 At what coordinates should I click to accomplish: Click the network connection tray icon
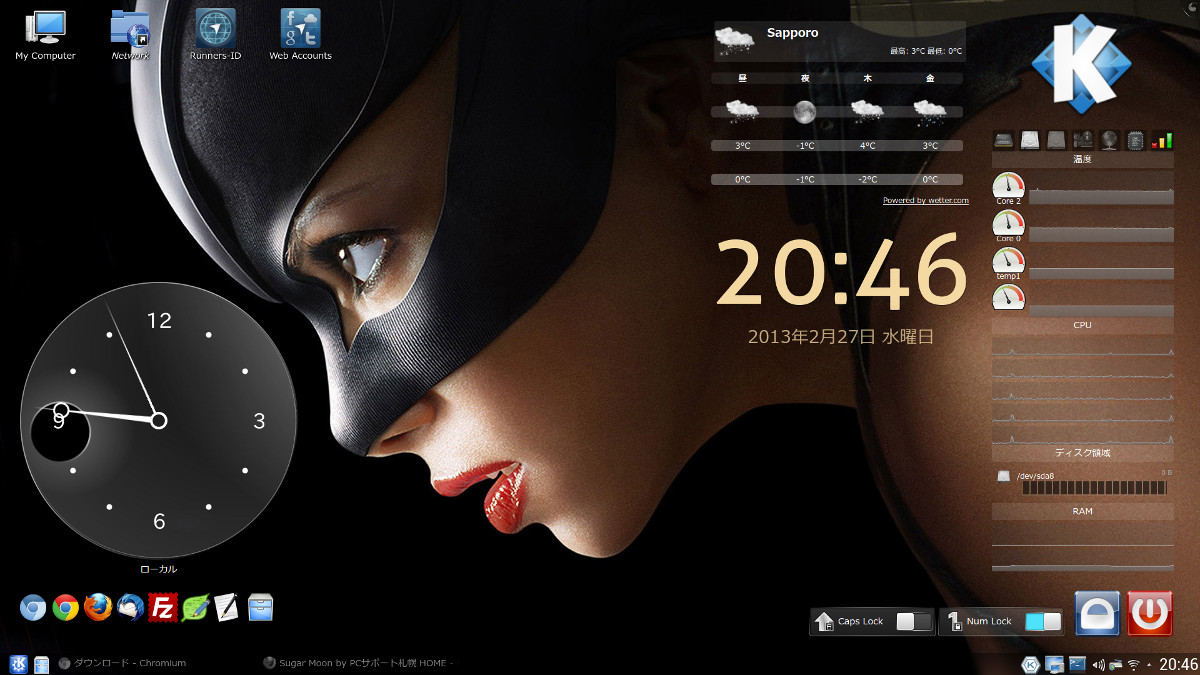(1116, 665)
